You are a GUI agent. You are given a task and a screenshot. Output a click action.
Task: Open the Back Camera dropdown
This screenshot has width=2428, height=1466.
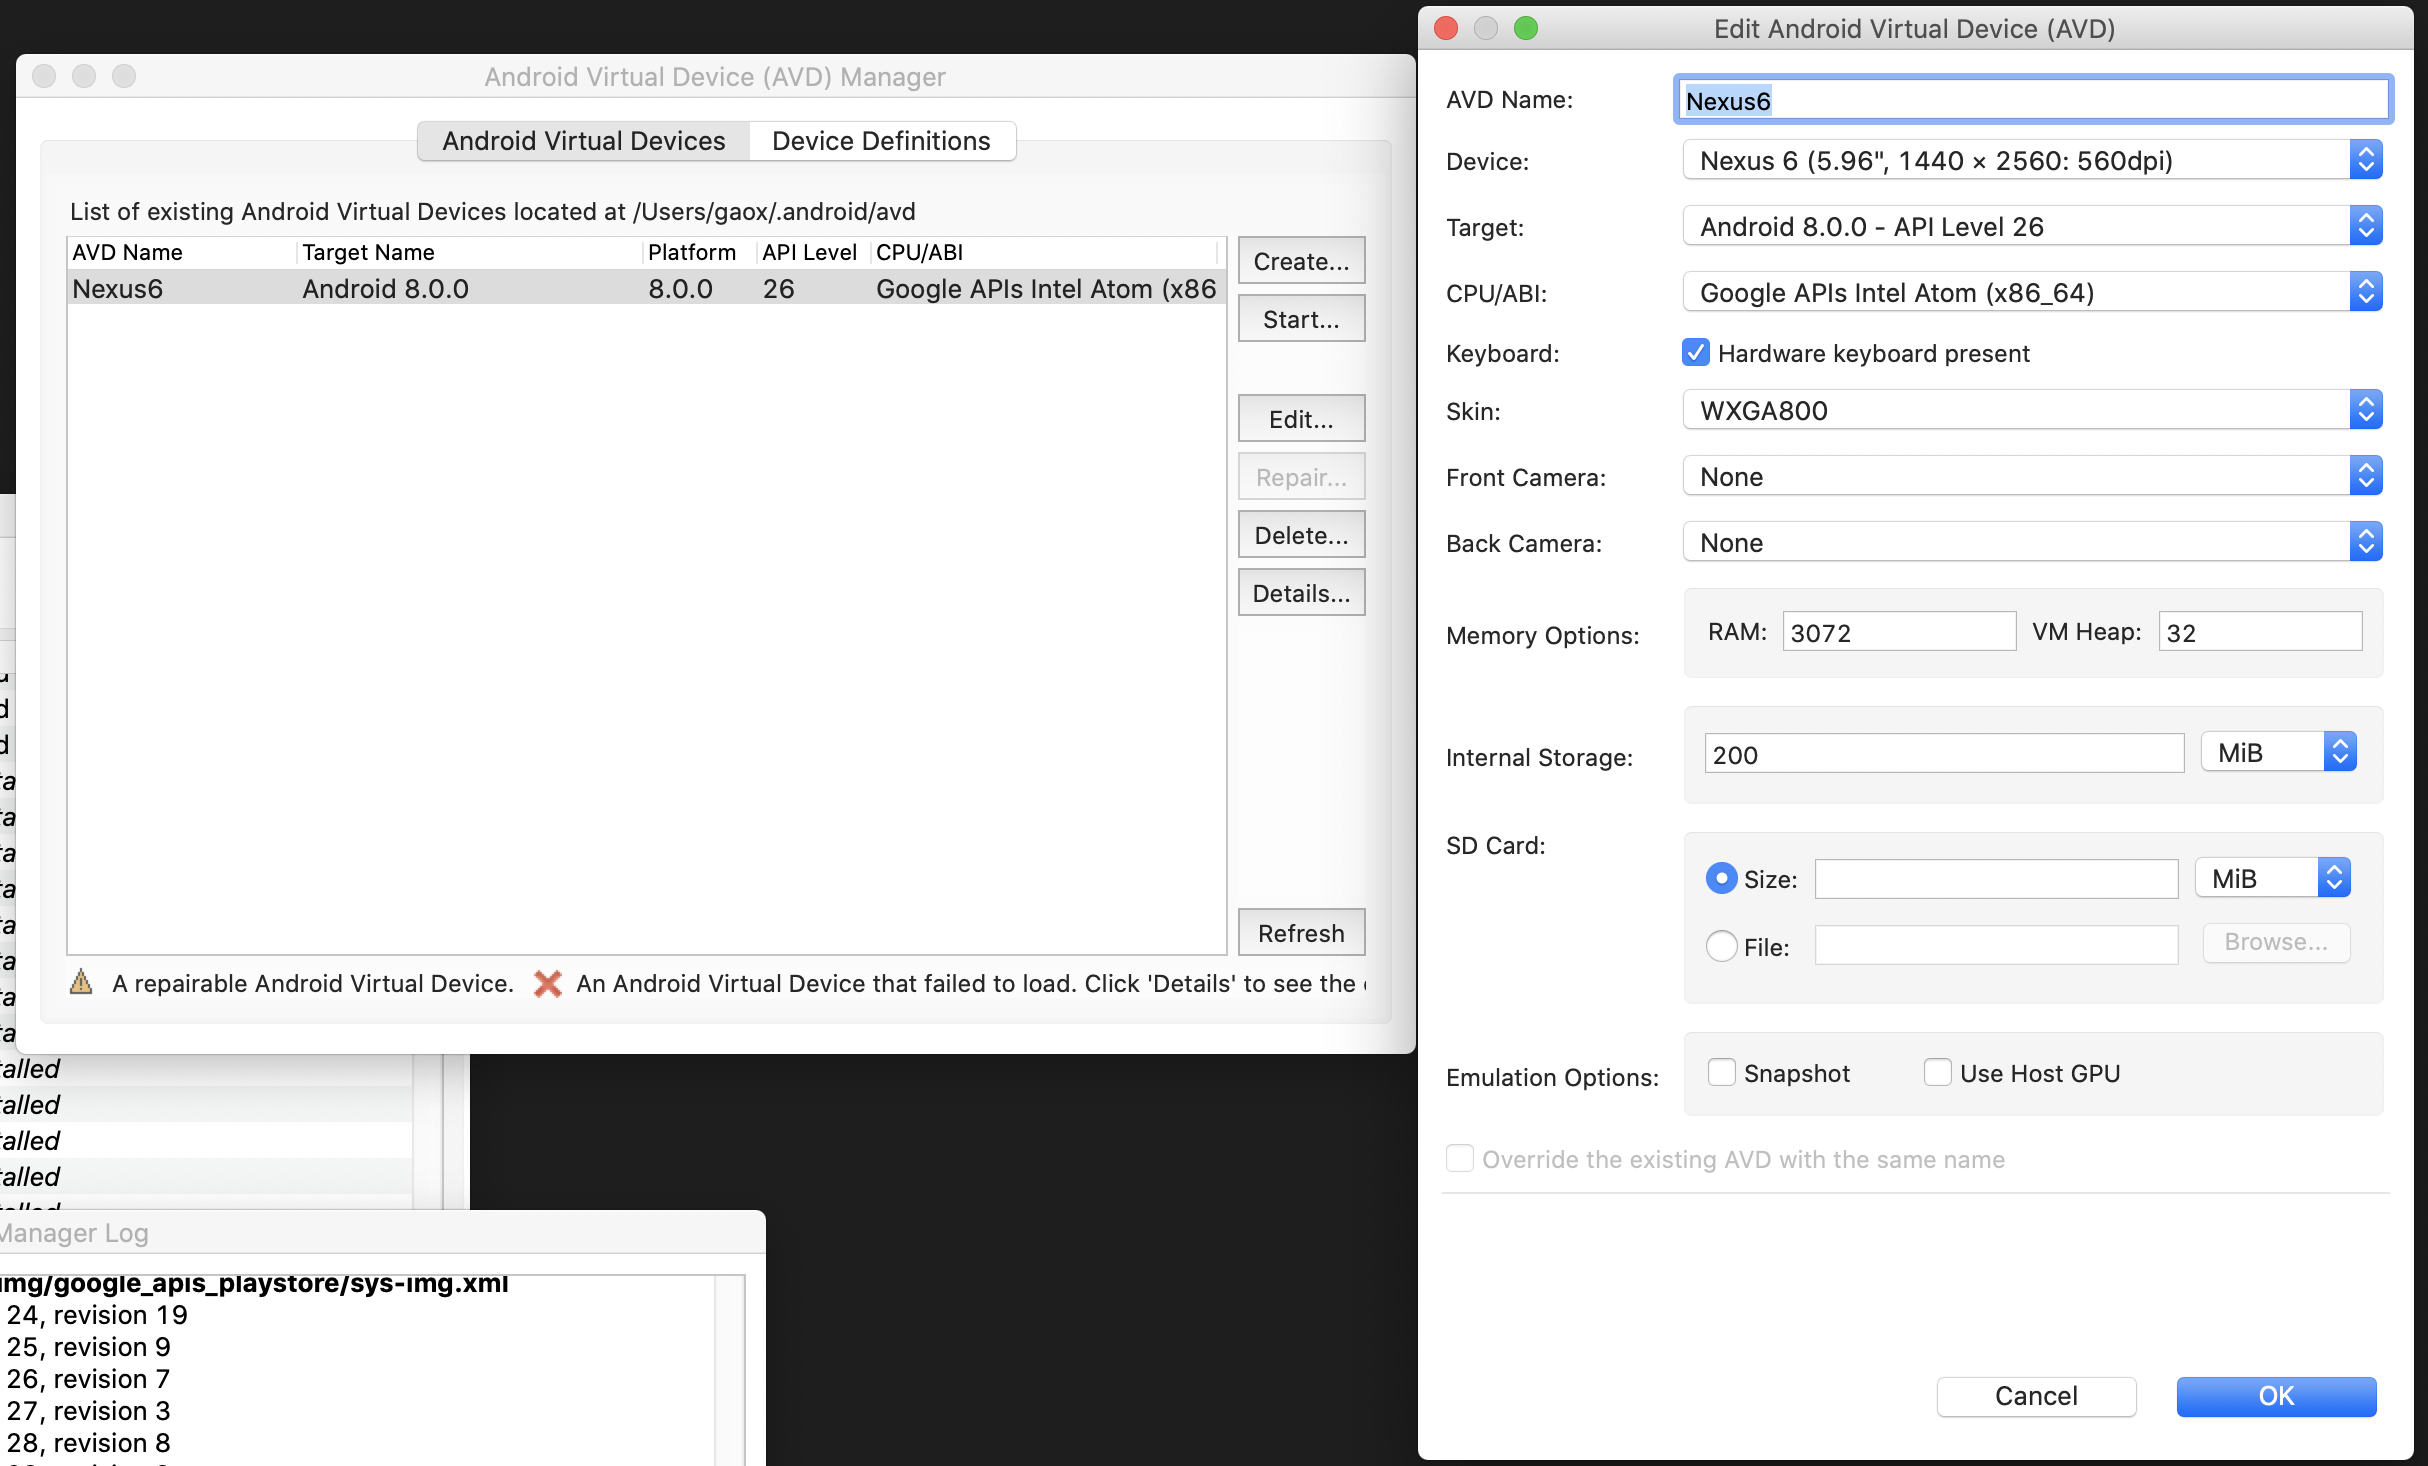2365,543
